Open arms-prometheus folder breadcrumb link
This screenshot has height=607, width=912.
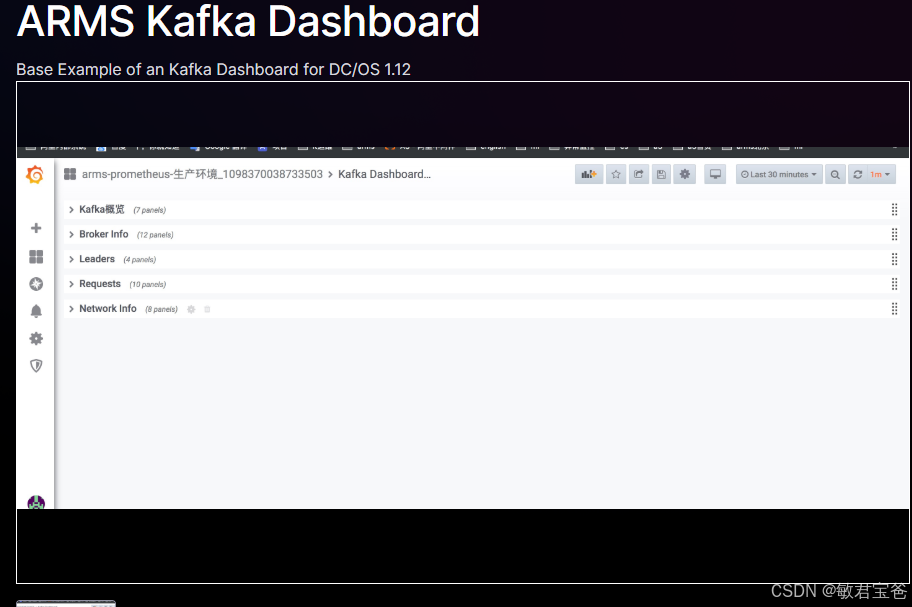pos(202,174)
